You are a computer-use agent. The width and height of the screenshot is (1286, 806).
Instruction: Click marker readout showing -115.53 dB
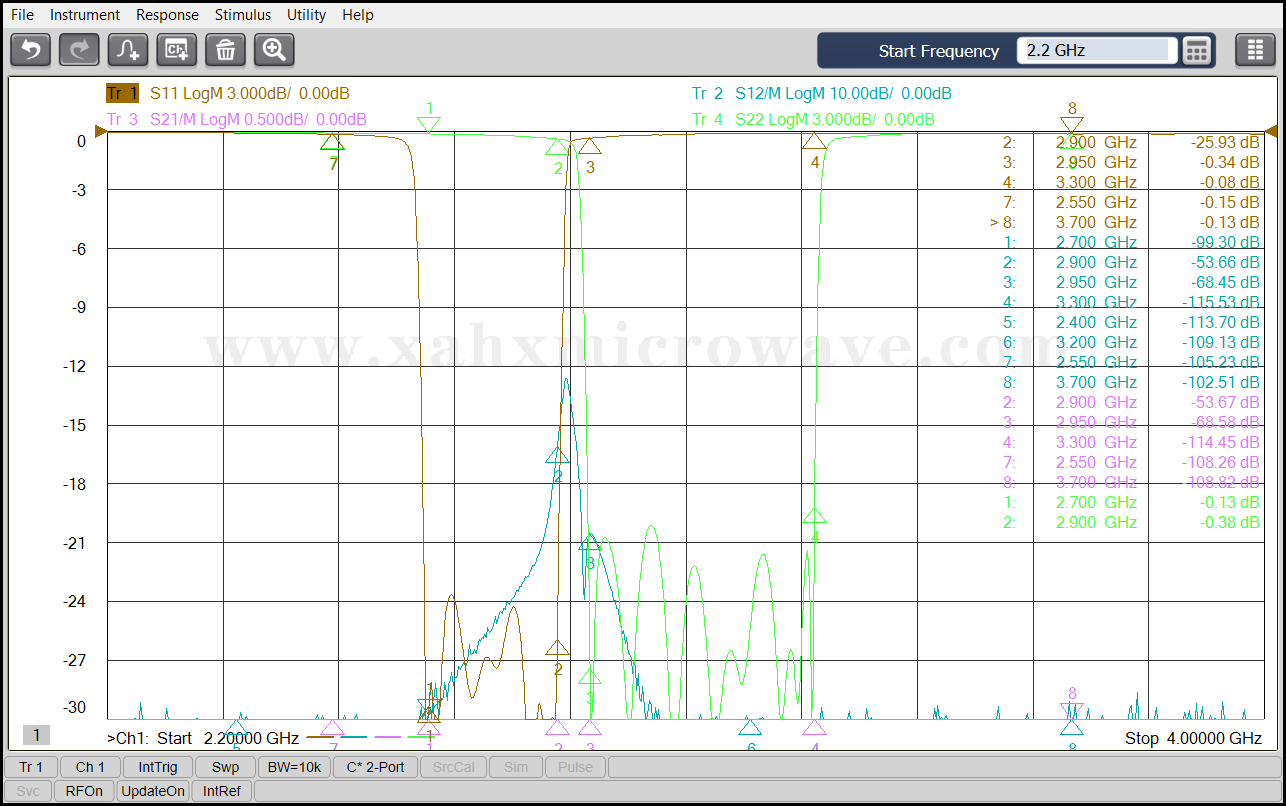1131,302
